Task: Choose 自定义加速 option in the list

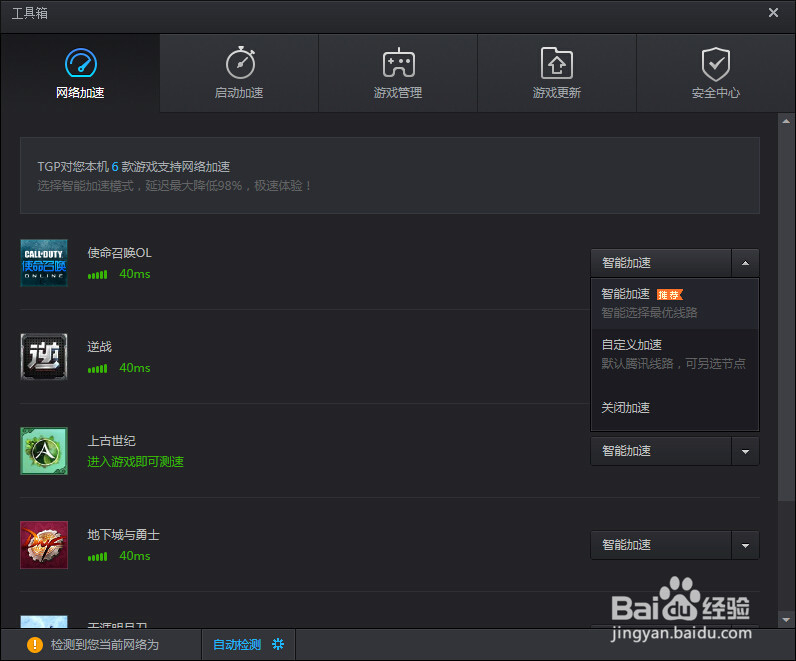Action: (x=675, y=354)
